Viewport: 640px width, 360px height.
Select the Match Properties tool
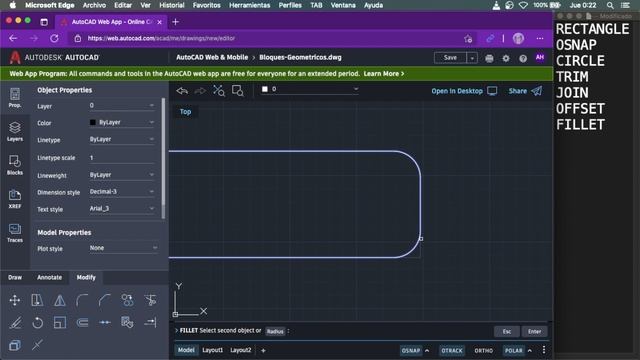point(127,322)
